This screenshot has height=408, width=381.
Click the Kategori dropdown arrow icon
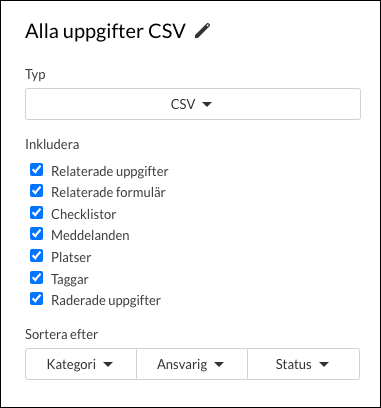(x=108, y=364)
